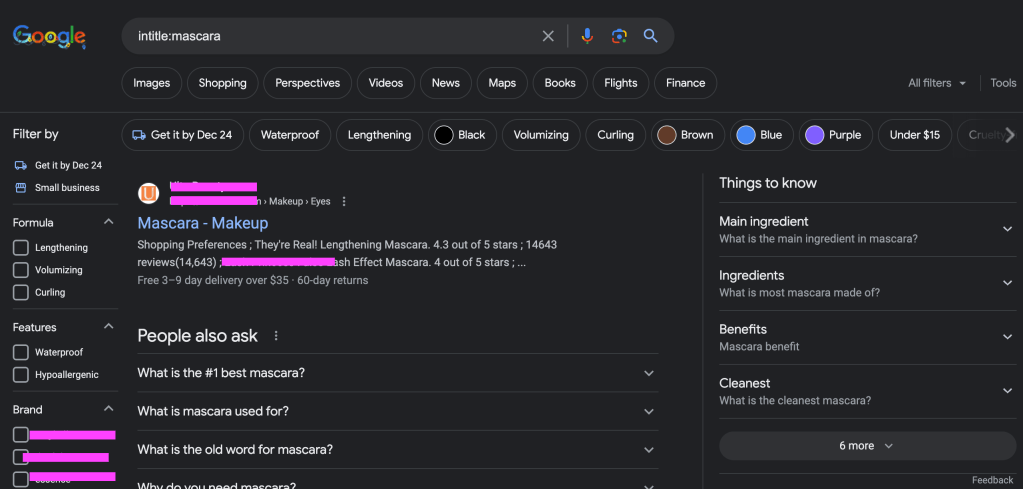This screenshot has height=489, width=1023.
Task: Clear the search box with X icon
Action: (x=548, y=36)
